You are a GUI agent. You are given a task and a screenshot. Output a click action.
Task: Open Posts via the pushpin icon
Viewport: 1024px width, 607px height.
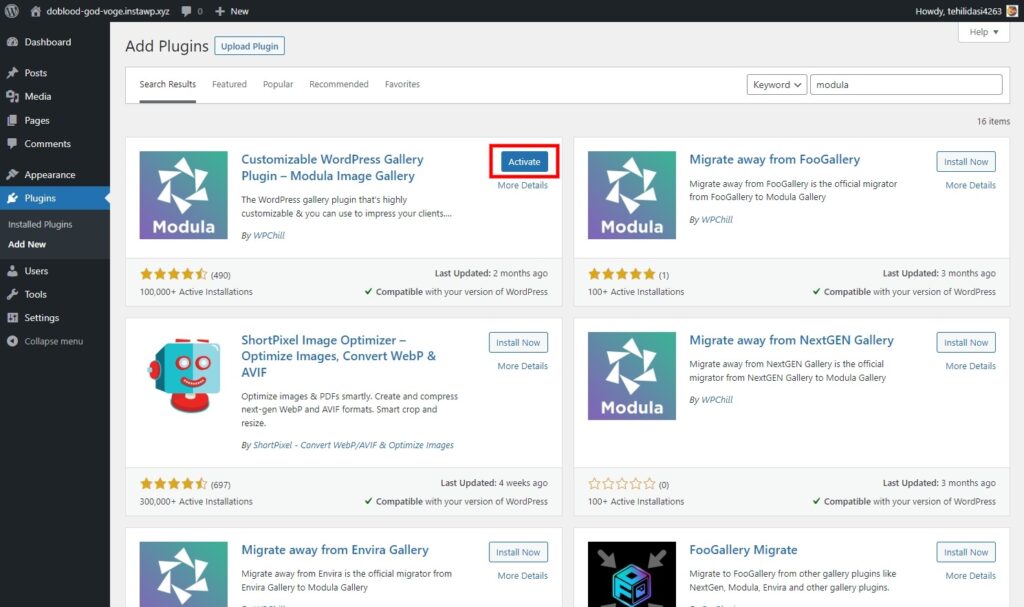click(x=12, y=73)
